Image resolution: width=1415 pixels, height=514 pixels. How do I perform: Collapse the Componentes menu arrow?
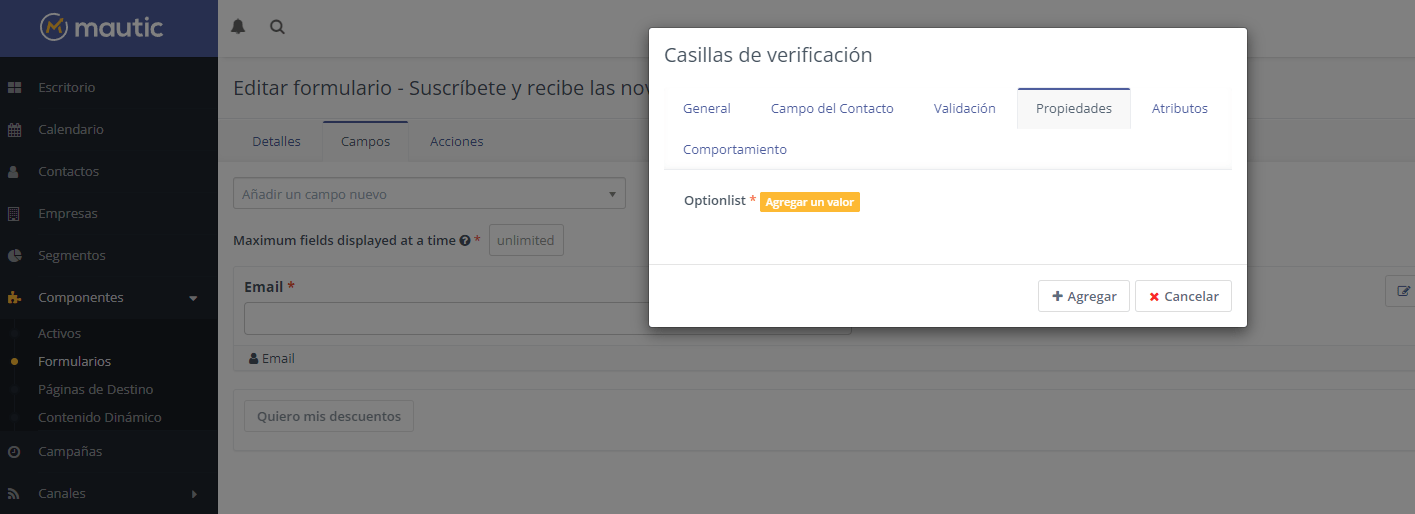pos(194,298)
